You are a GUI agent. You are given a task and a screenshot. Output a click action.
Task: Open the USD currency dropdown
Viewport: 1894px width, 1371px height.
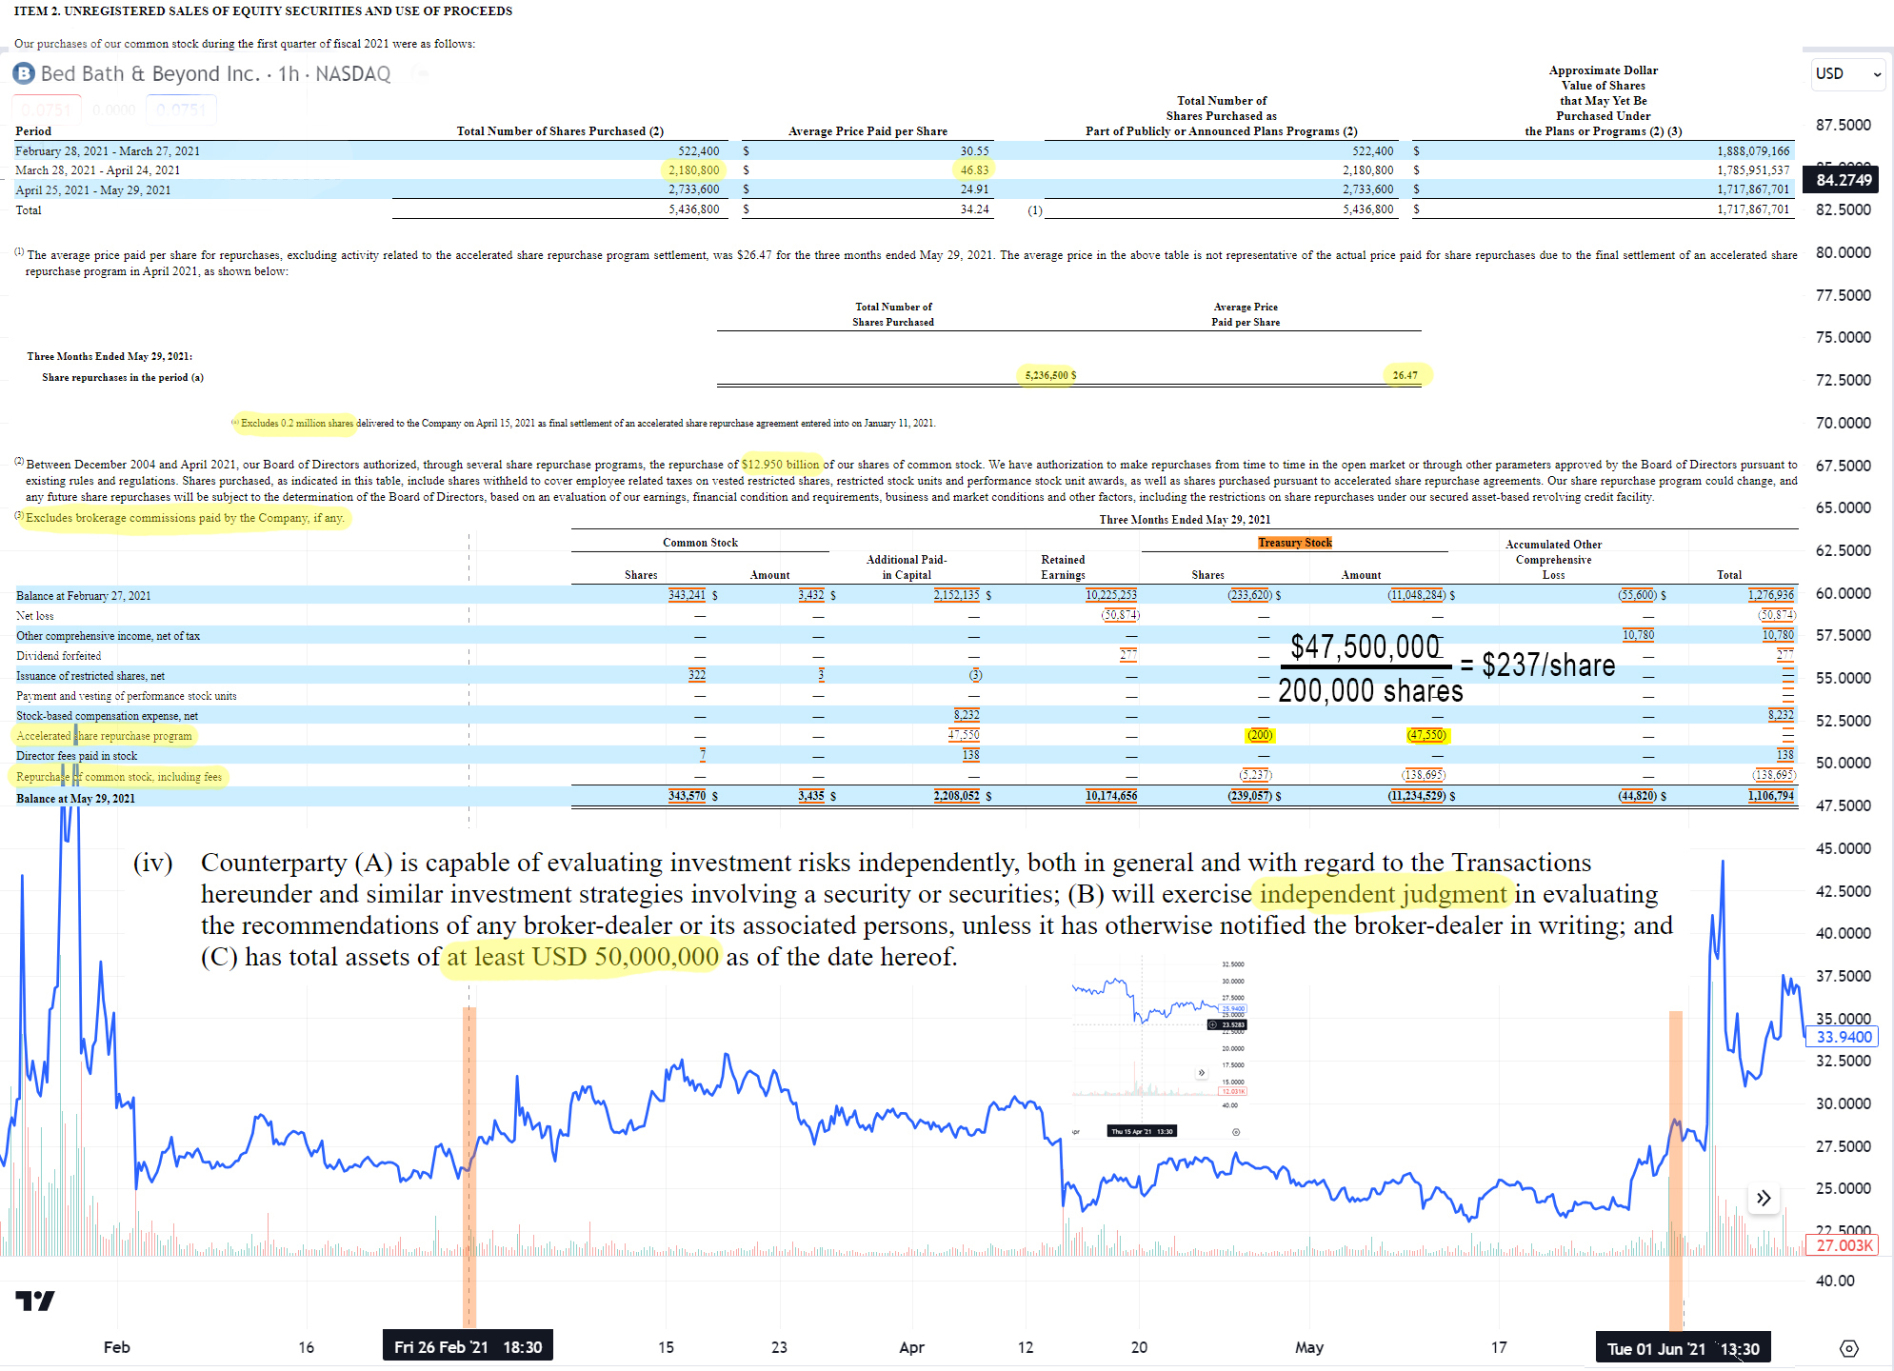(x=1847, y=74)
